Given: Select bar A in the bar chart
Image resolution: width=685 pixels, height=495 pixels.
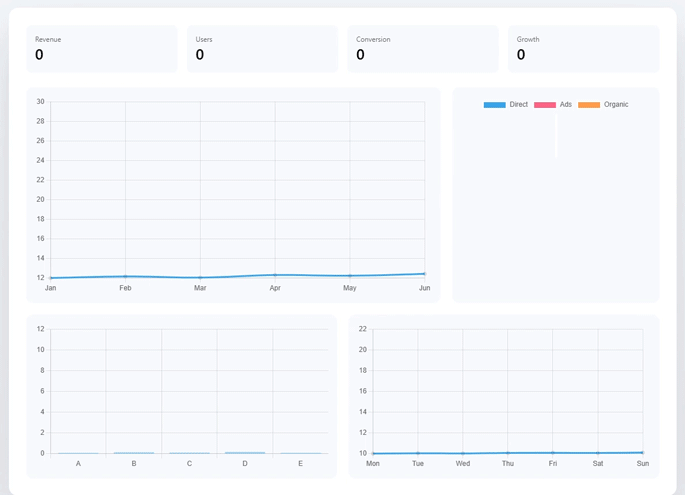Looking at the screenshot, I should [78, 453].
